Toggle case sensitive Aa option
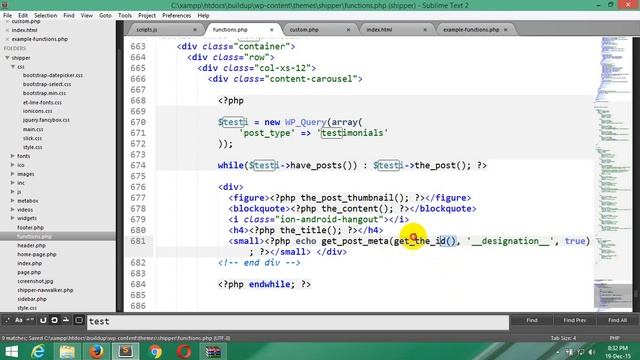The width and height of the screenshot is (640, 360). pos(19,320)
